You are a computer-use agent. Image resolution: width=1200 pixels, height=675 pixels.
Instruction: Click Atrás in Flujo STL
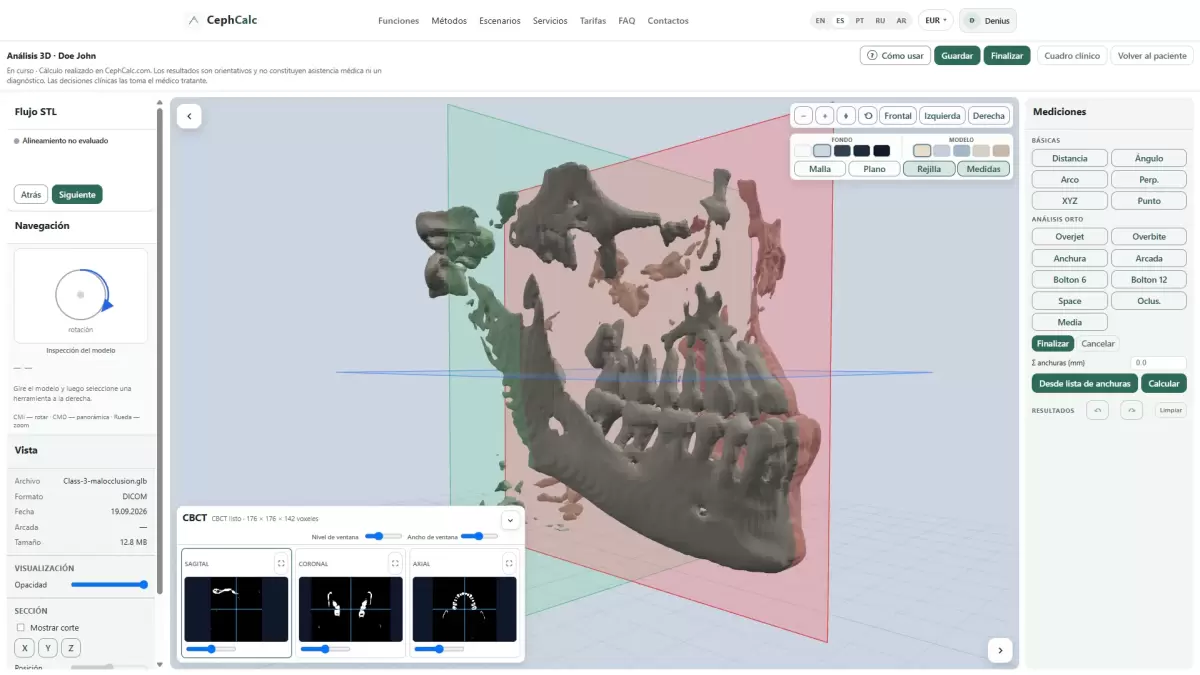(31, 195)
